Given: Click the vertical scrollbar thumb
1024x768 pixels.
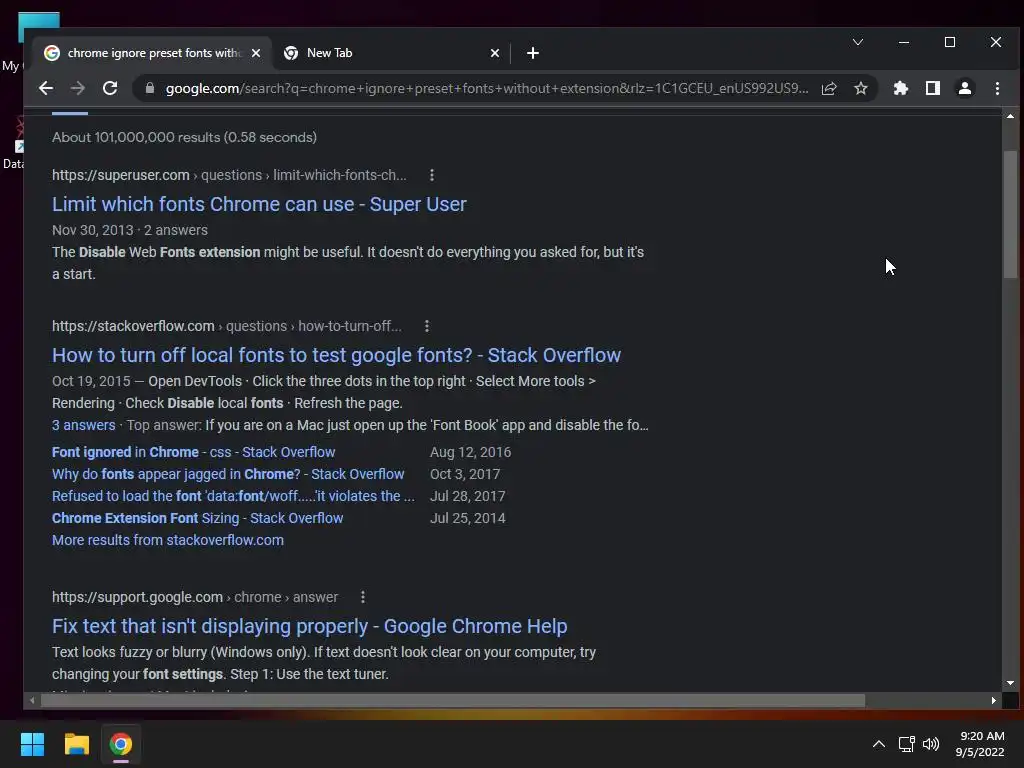Looking at the screenshot, I should click(1010, 214).
